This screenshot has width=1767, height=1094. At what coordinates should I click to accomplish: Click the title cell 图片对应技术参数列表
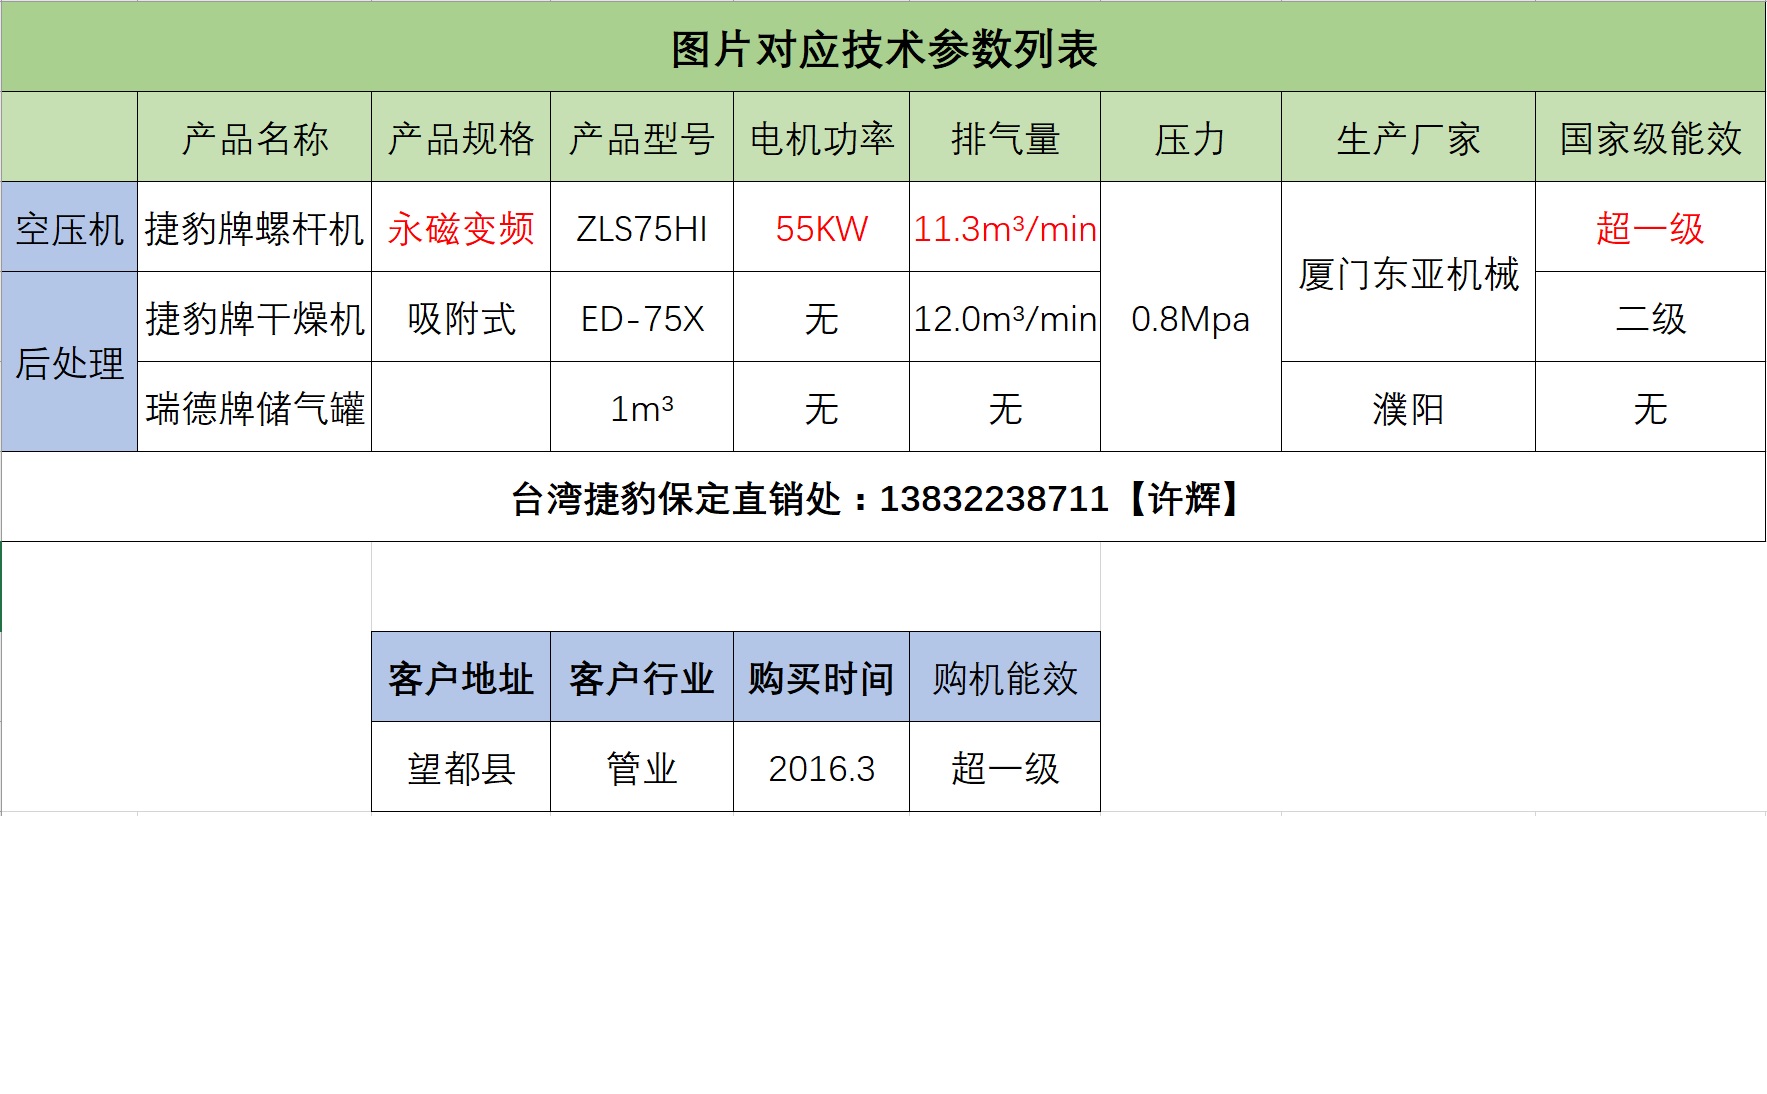tap(883, 48)
